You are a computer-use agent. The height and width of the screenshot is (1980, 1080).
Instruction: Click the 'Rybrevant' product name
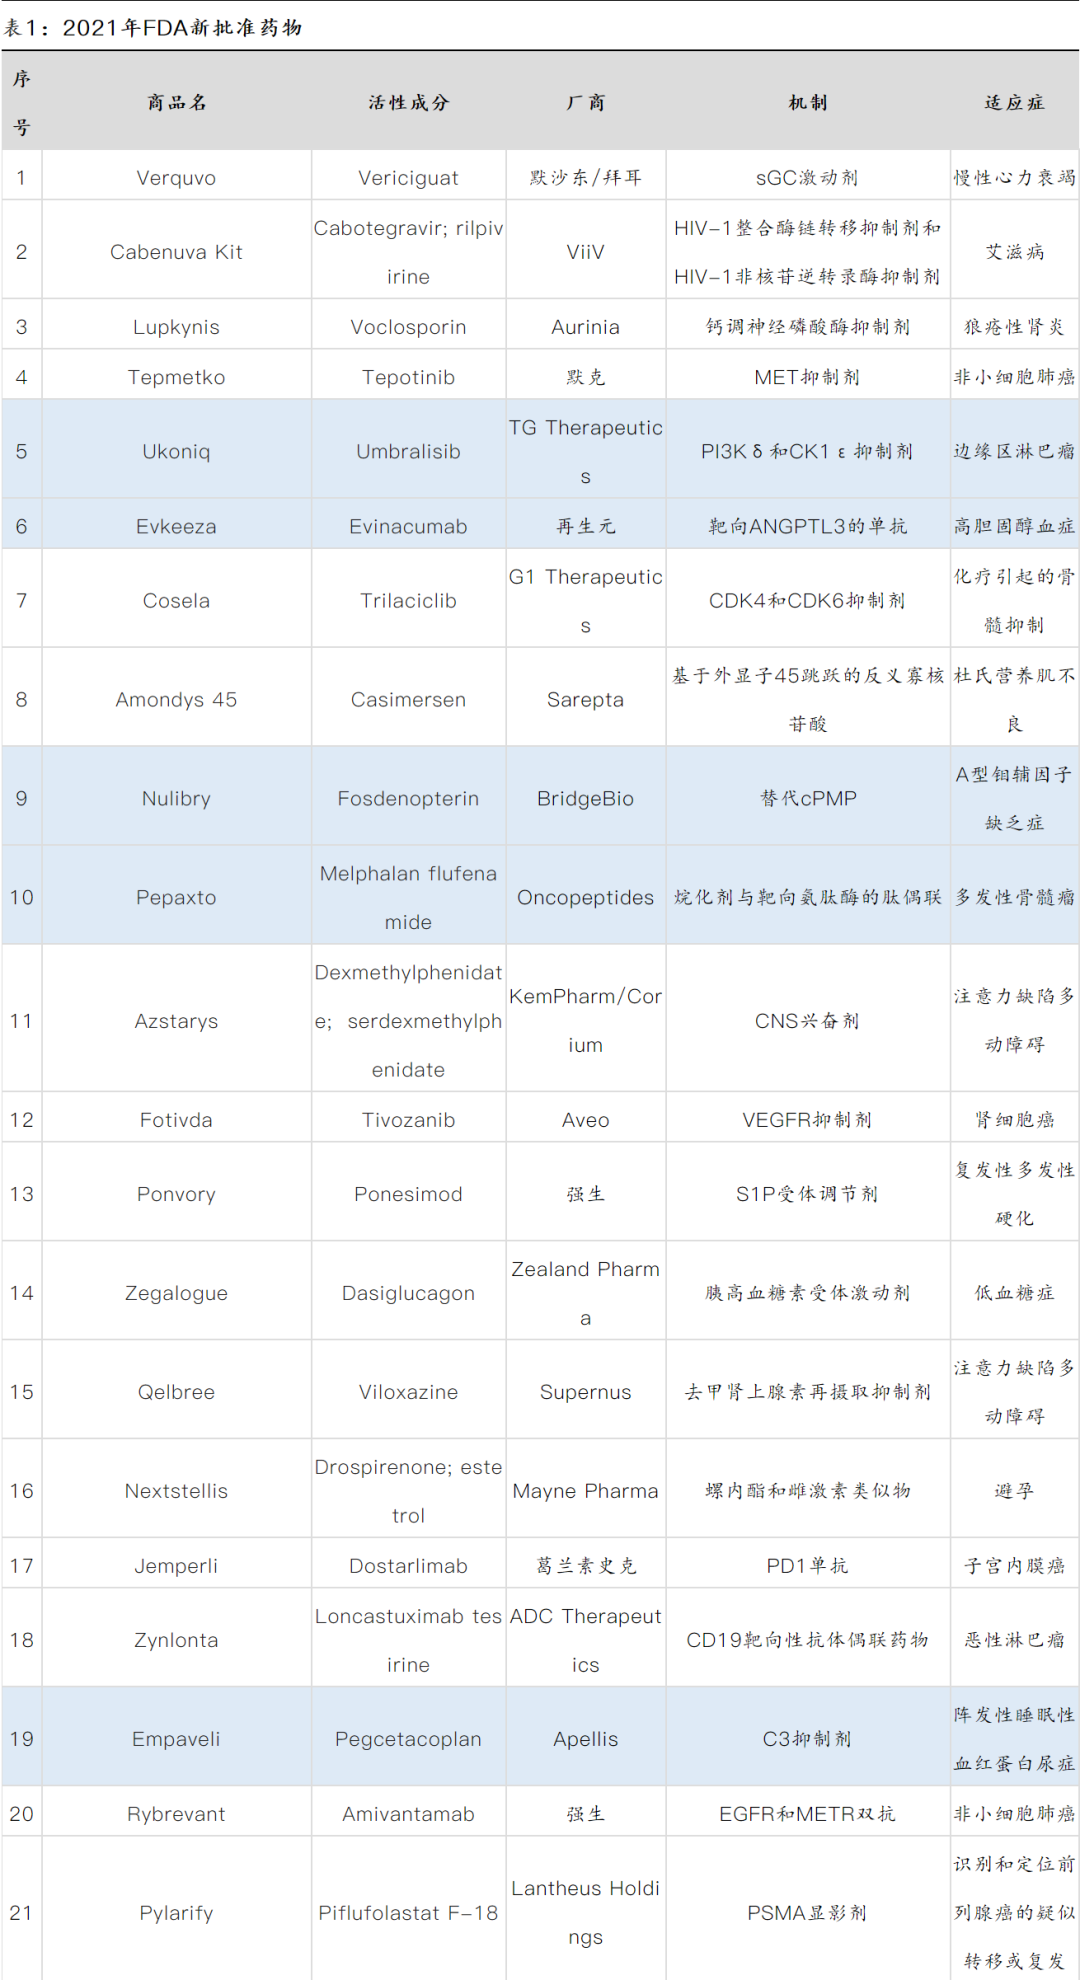point(176,1814)
